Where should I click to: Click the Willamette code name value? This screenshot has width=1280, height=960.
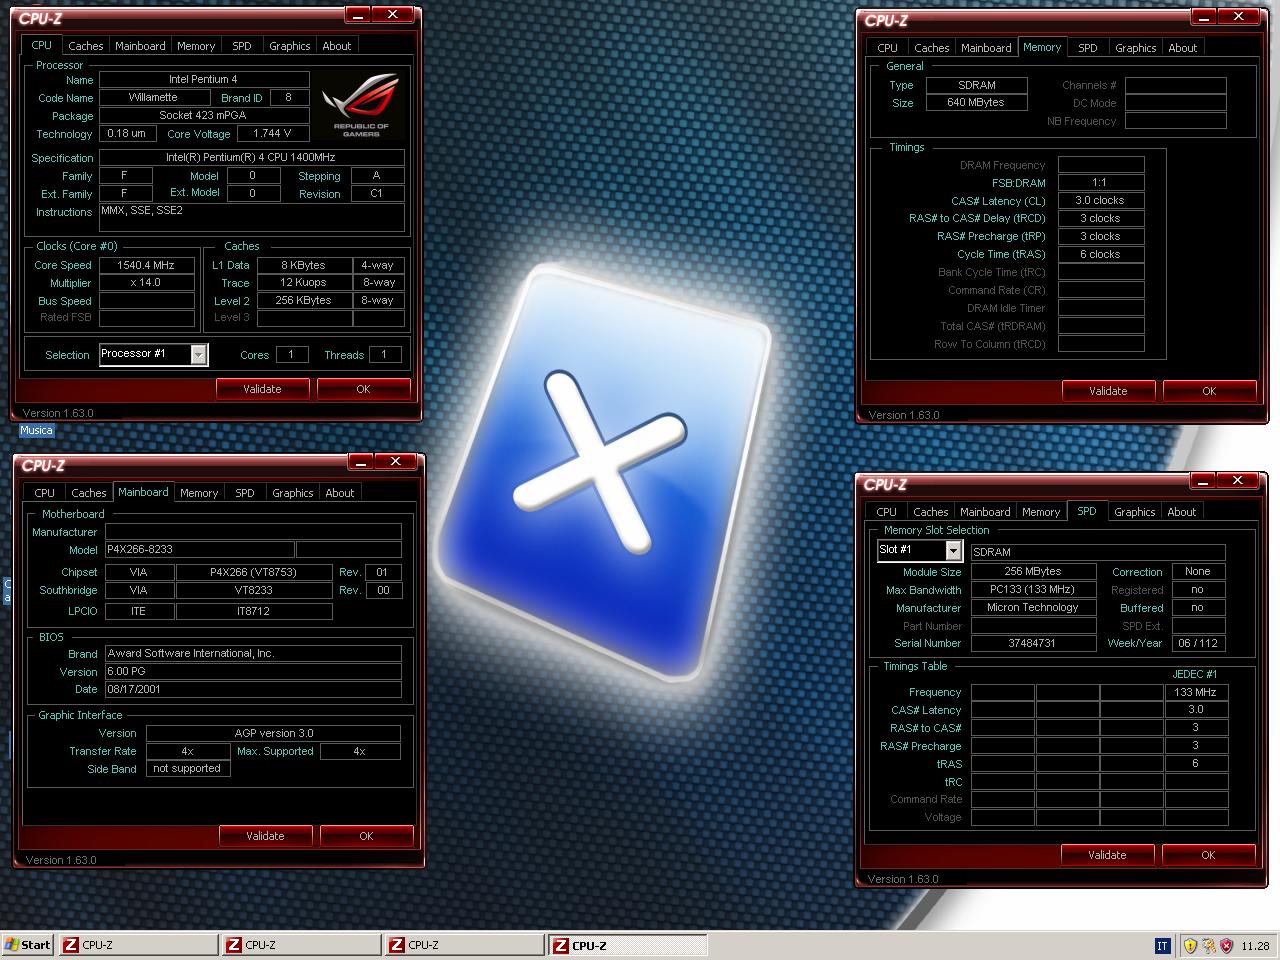(x=154, y=98)
